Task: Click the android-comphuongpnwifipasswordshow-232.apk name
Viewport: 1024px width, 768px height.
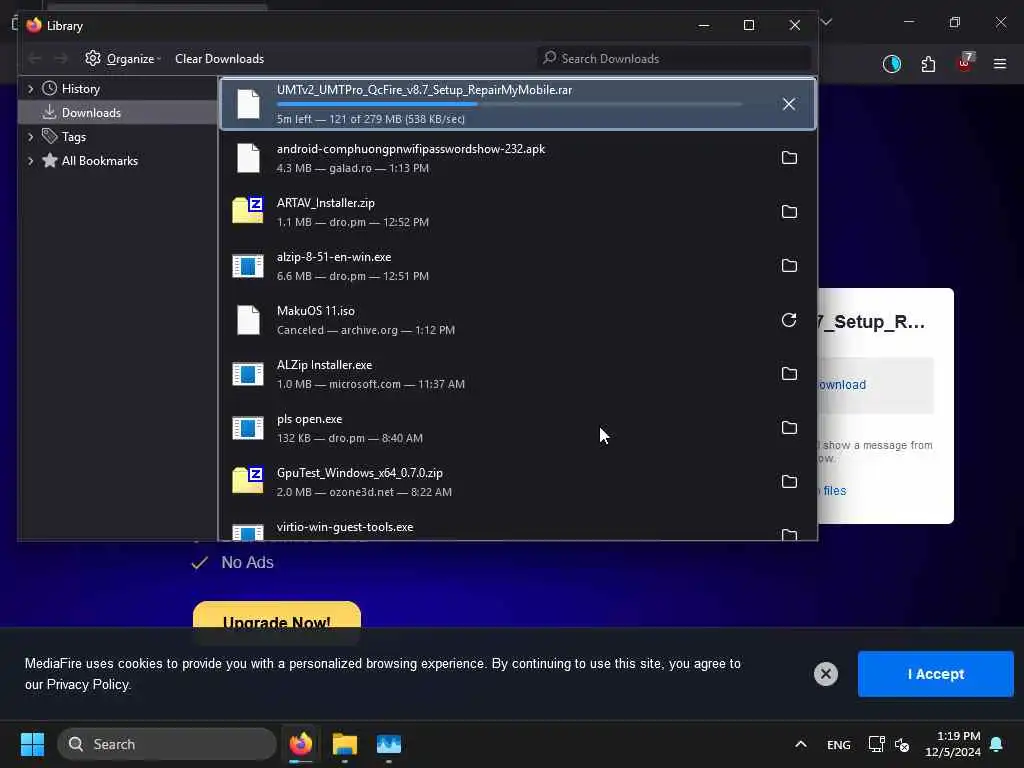Action: tap(411, 149)
